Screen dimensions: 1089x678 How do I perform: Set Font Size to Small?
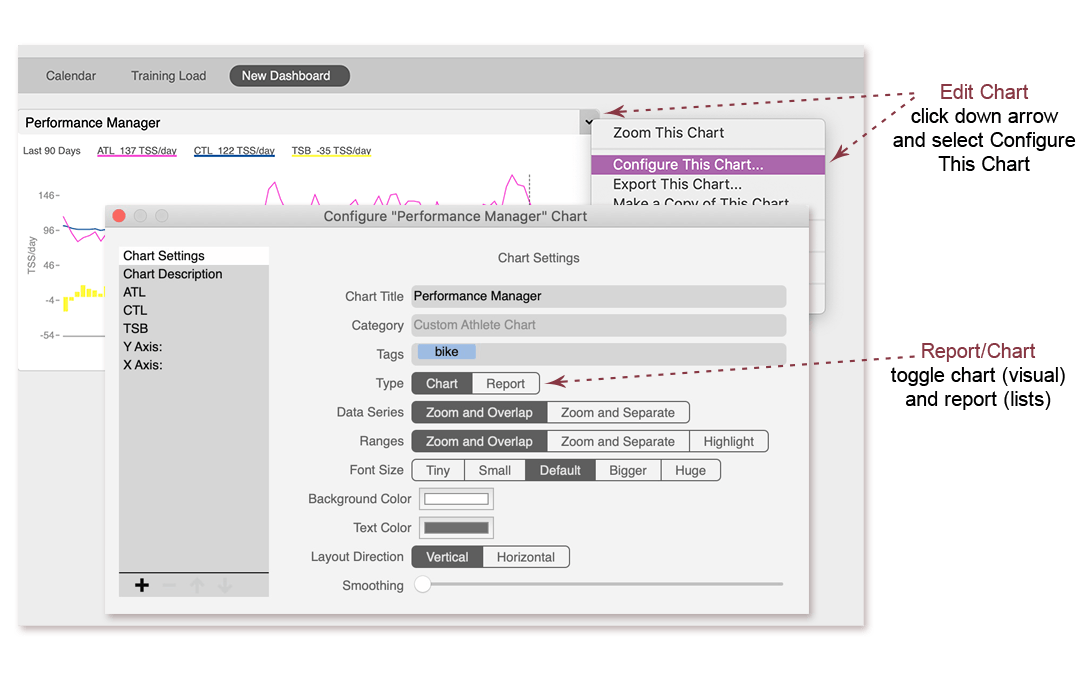(x=494, y=470)
